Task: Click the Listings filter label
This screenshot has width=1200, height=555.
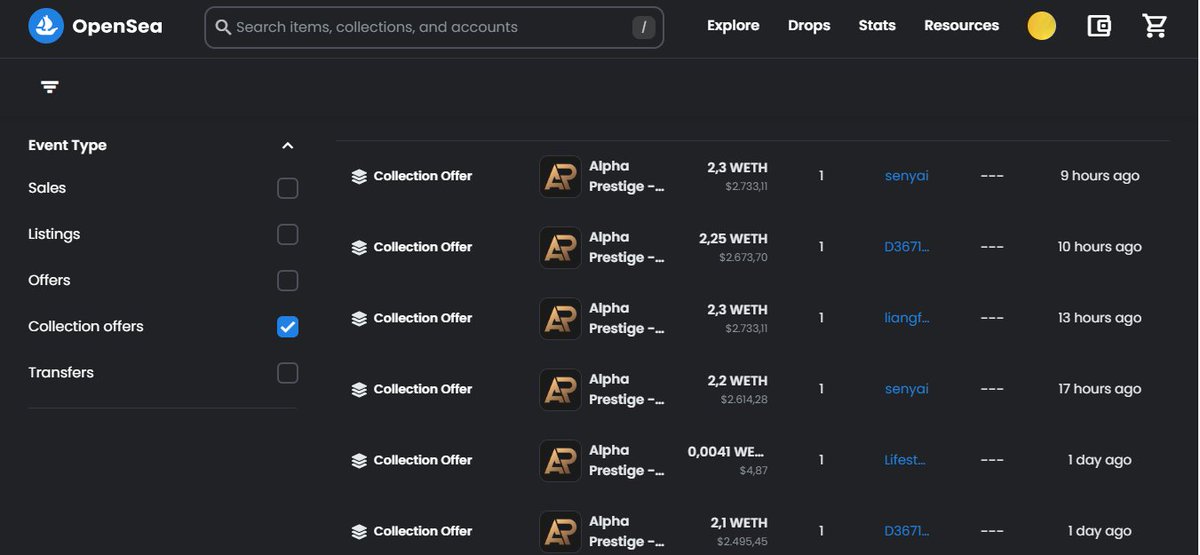Action: pos(54,234)
